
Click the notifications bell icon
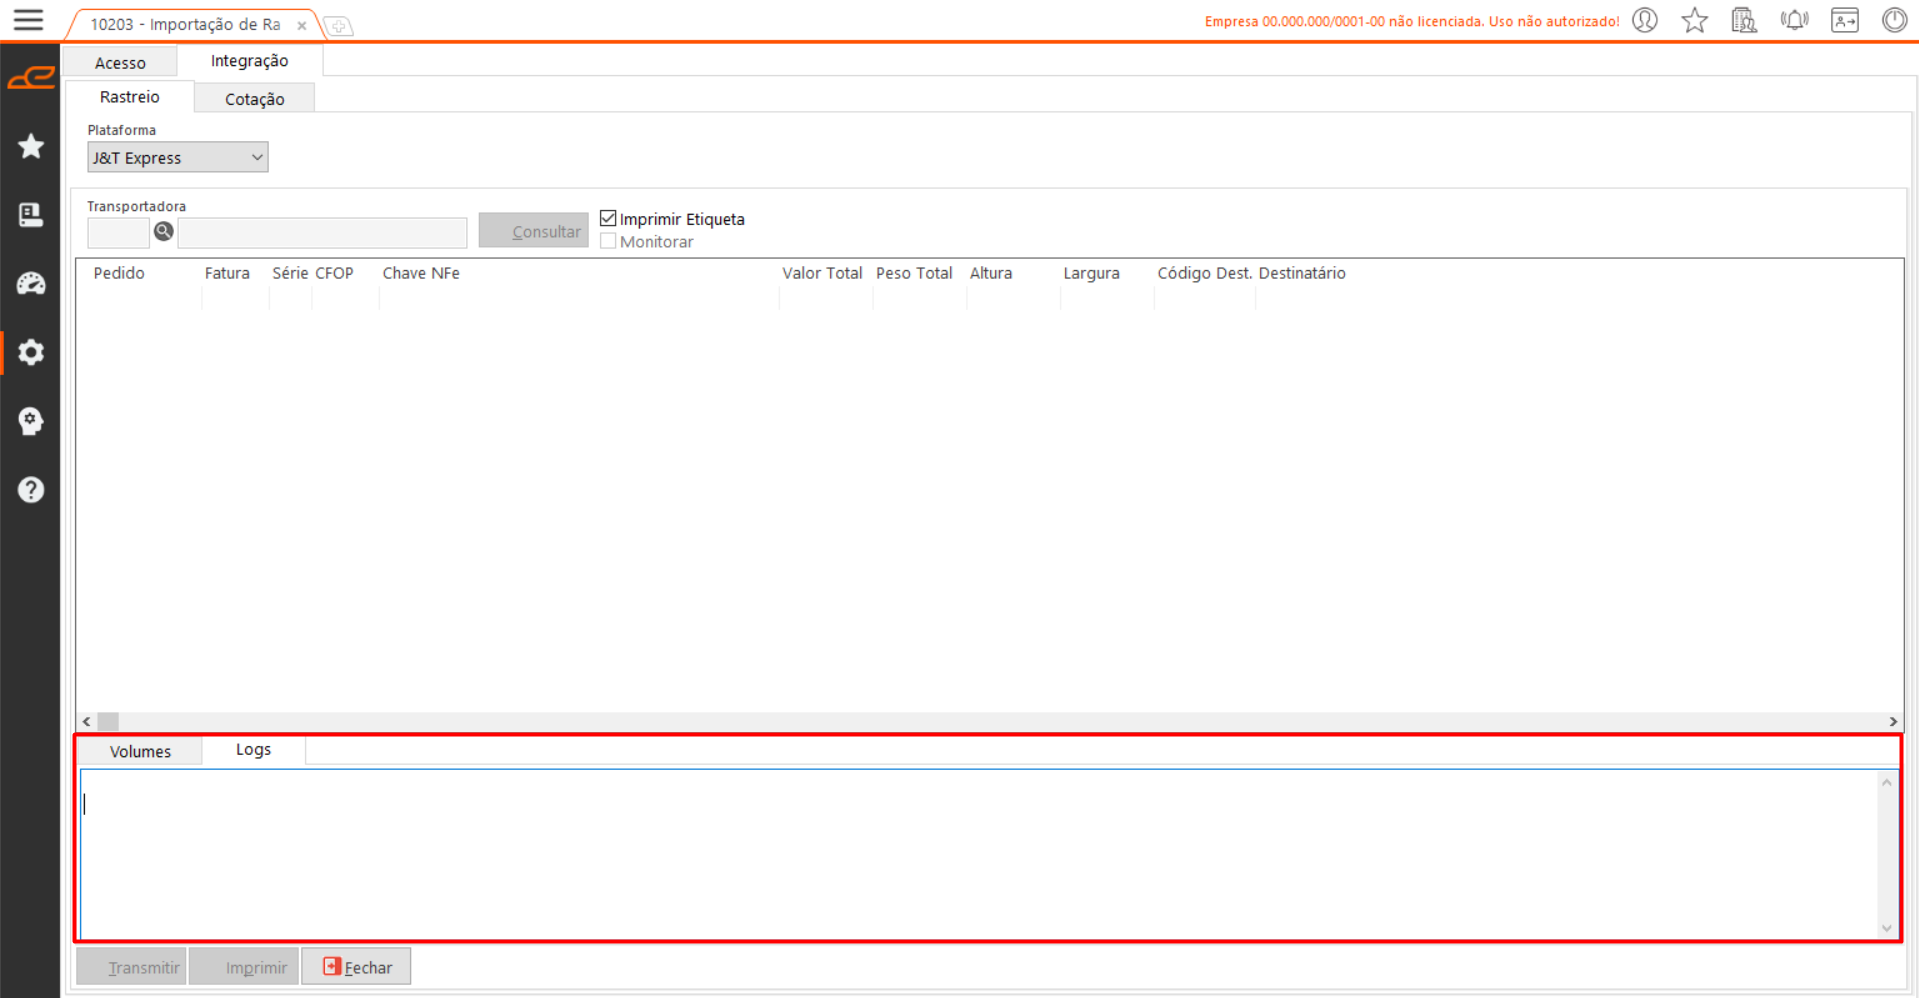click(x=1795, y=20)
